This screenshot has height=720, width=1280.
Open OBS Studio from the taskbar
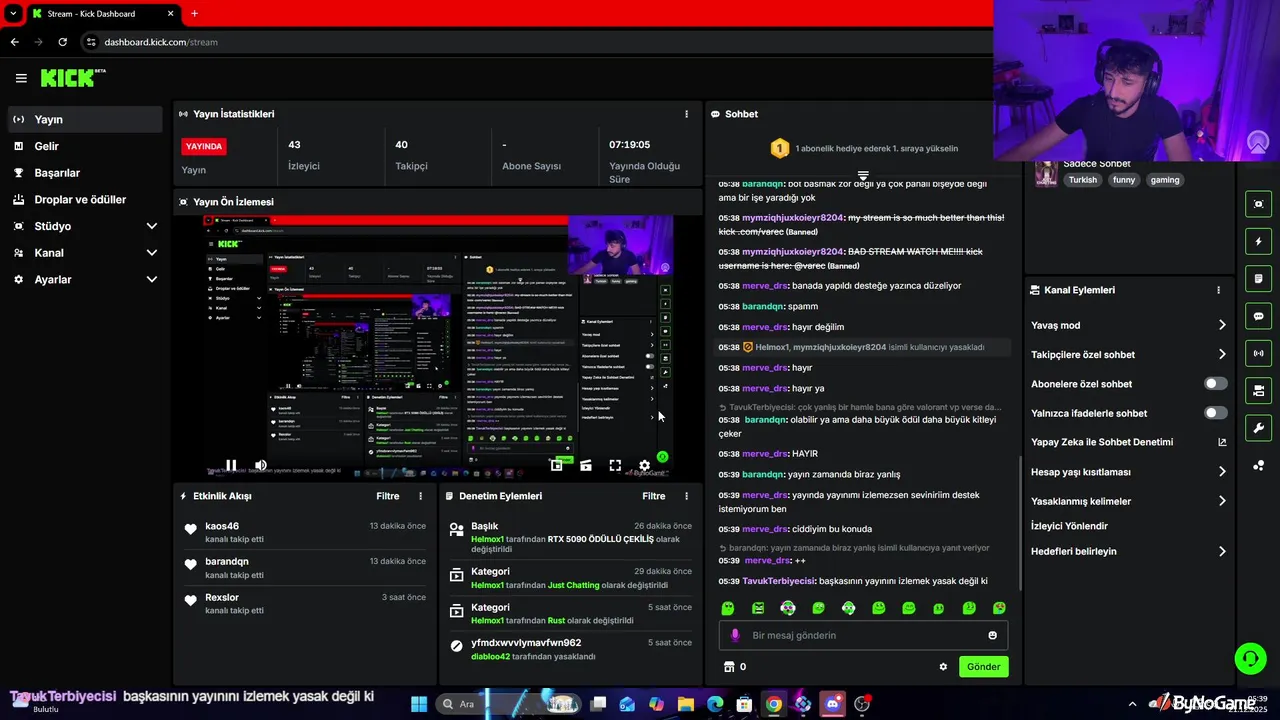(x=862, y=704)
